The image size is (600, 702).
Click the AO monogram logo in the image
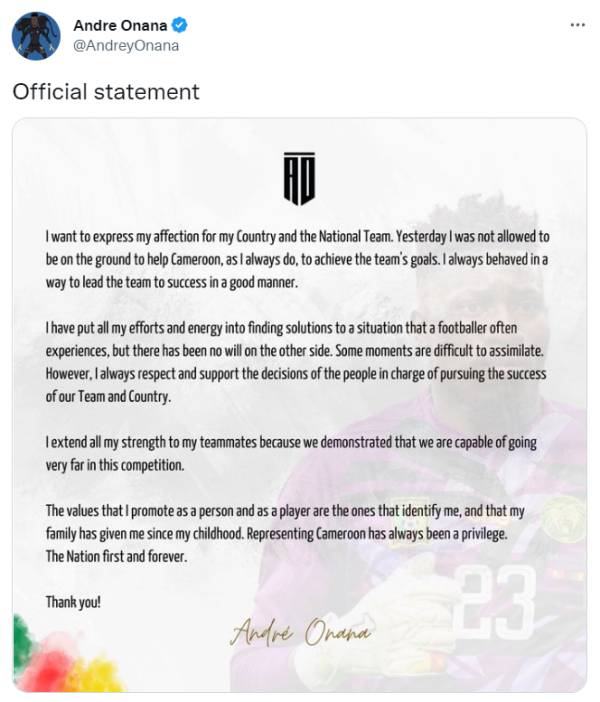pos(299,179)
